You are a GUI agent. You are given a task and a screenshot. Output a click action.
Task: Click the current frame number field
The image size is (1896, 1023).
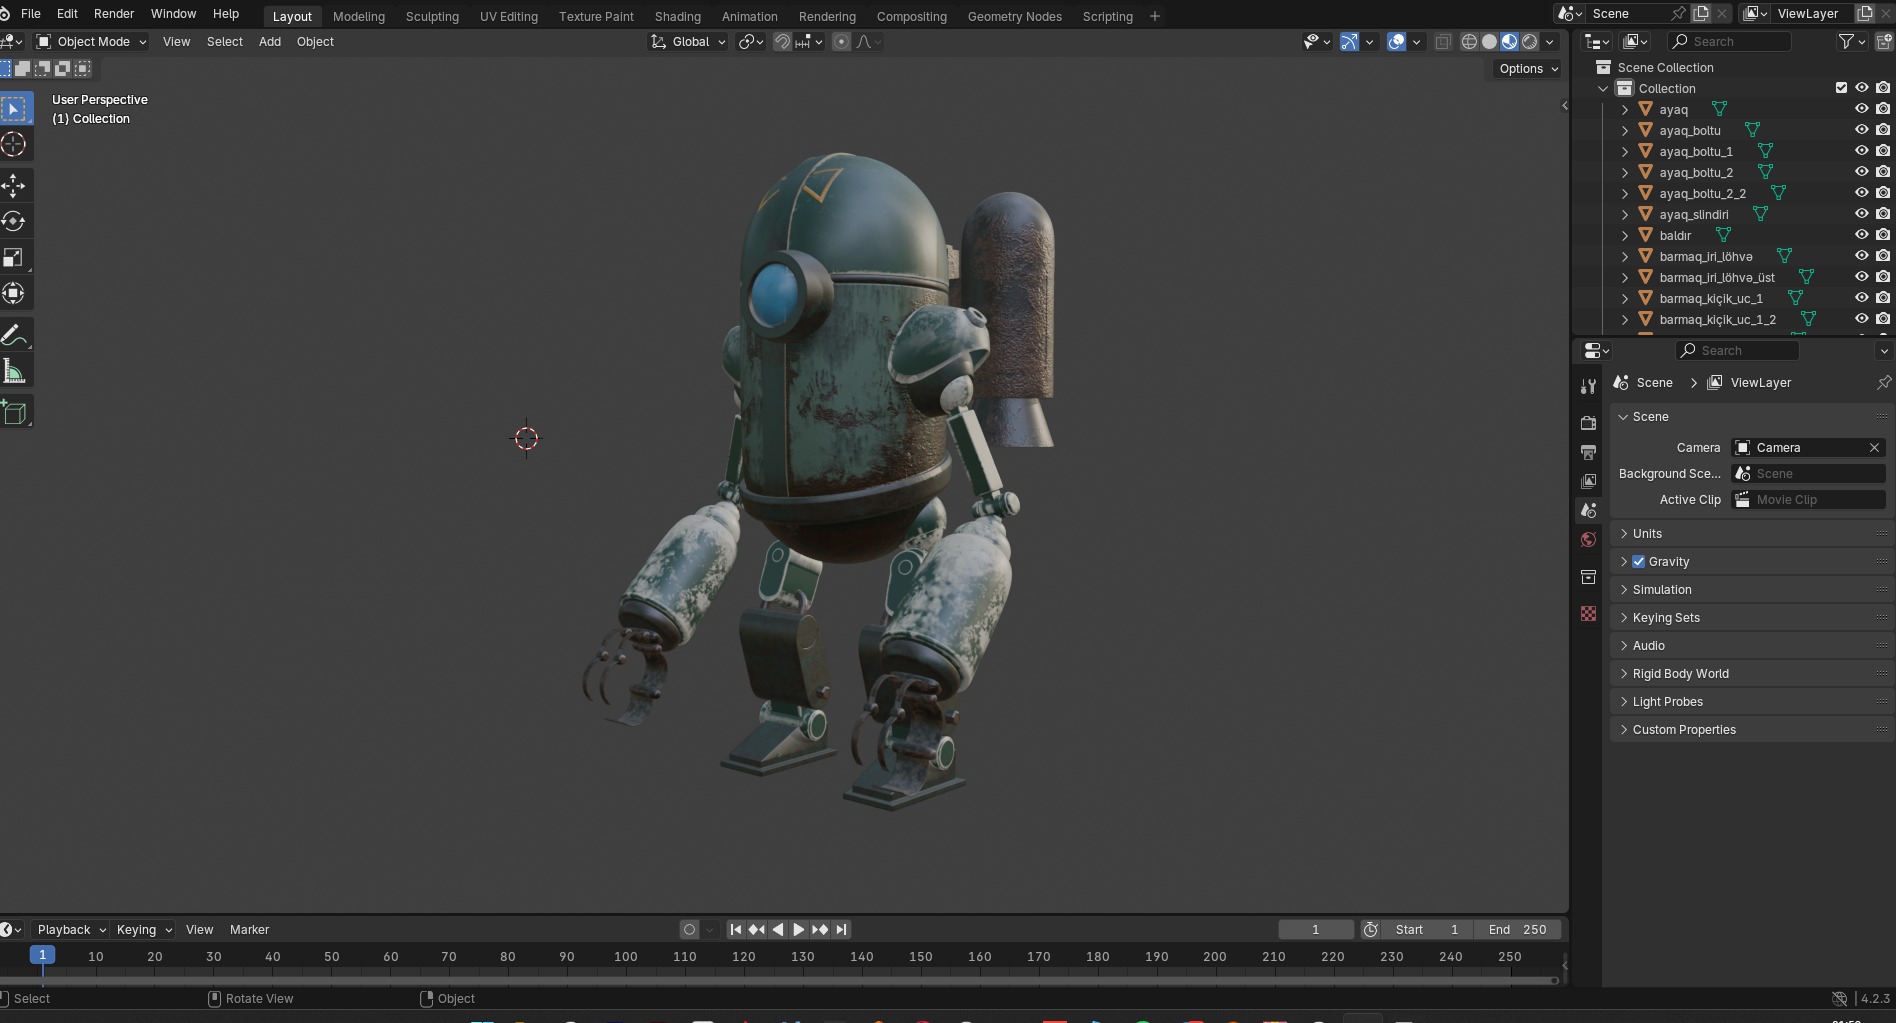click(1316, 929)
